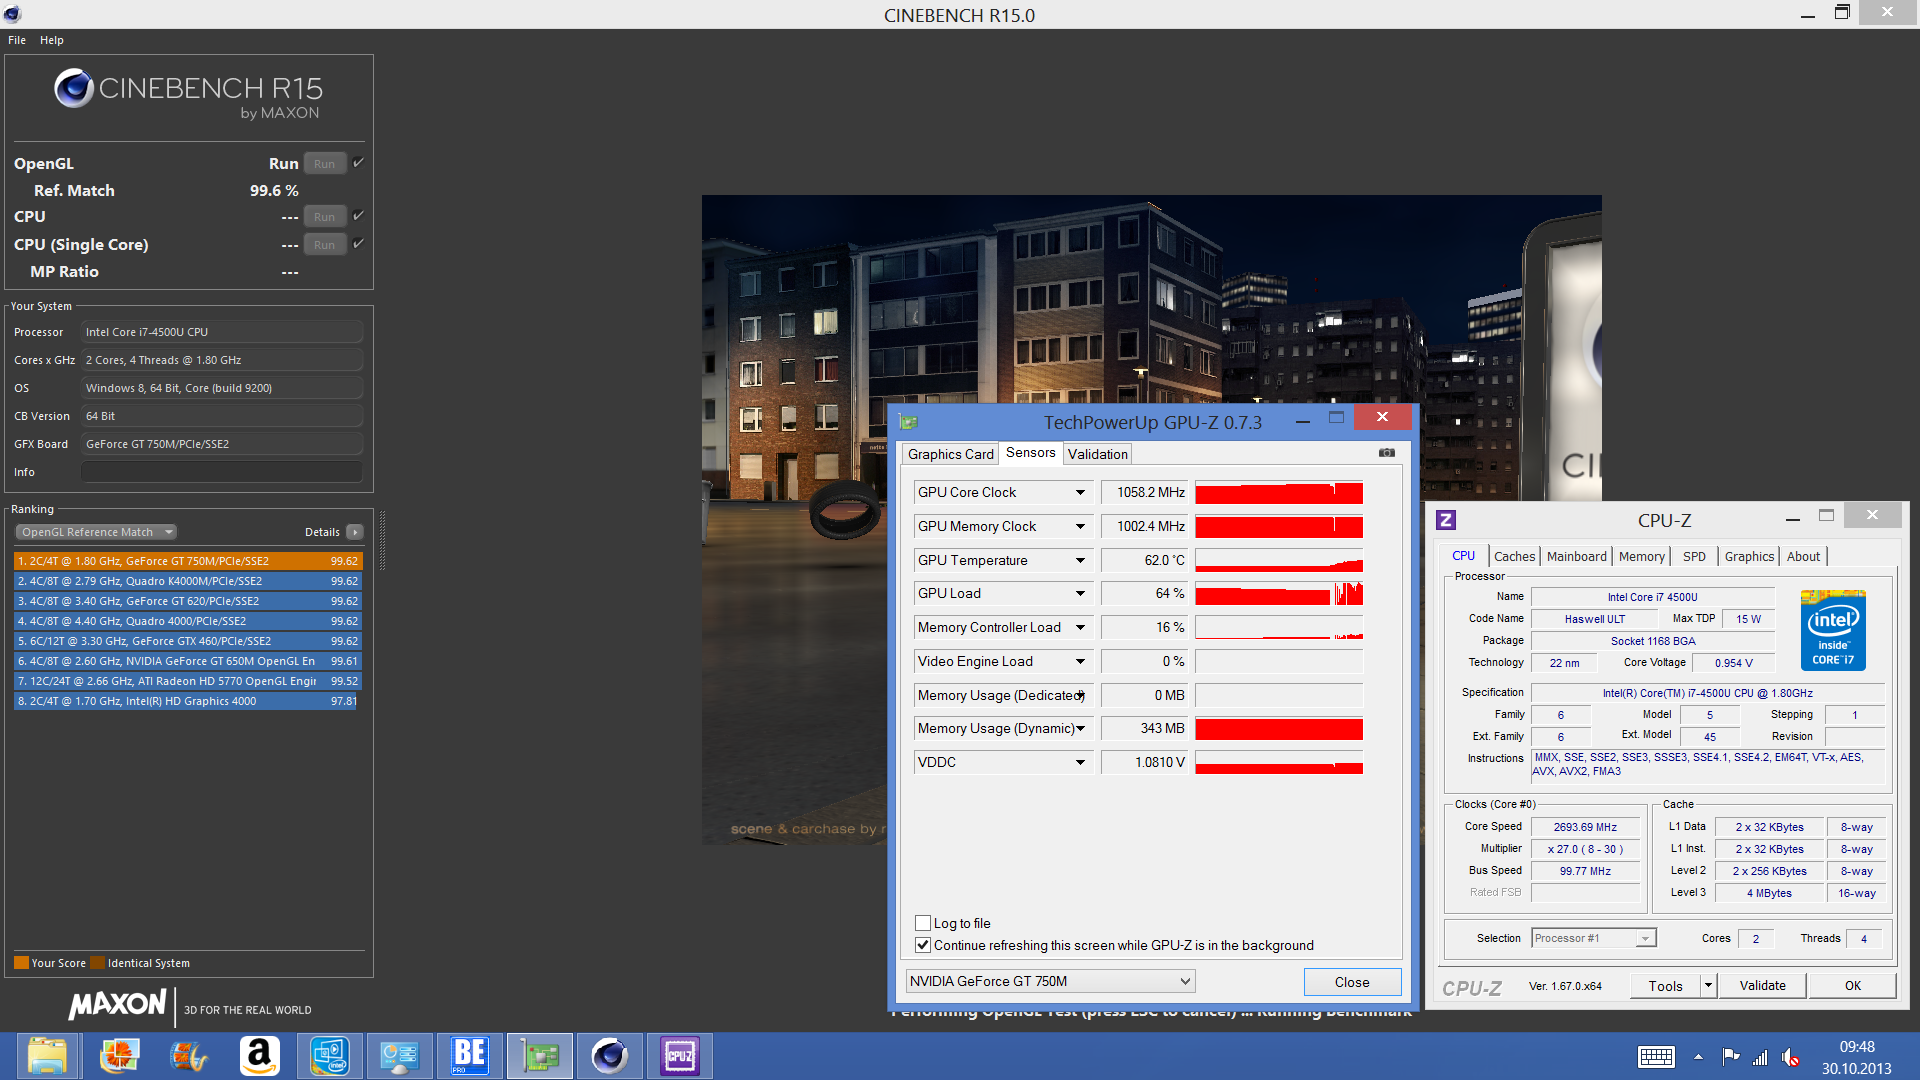Open the NVIDIA GeForce GT 750M GPU selector
Viewport: 1920px width, 1080px height.
pos(1050,981)
